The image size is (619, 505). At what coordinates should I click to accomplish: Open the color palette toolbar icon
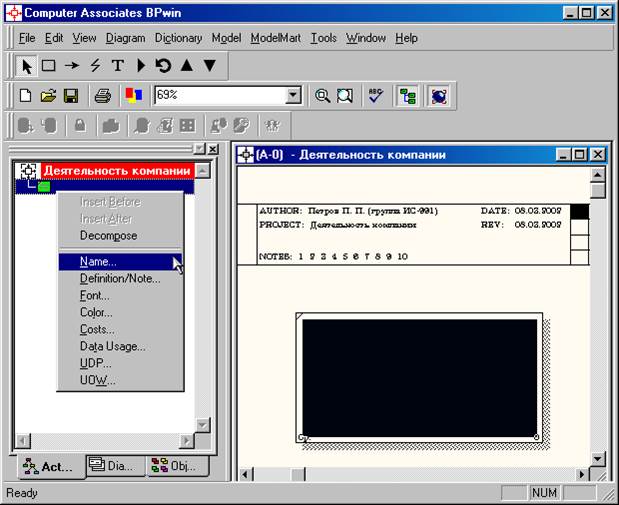tap(133, 96)
